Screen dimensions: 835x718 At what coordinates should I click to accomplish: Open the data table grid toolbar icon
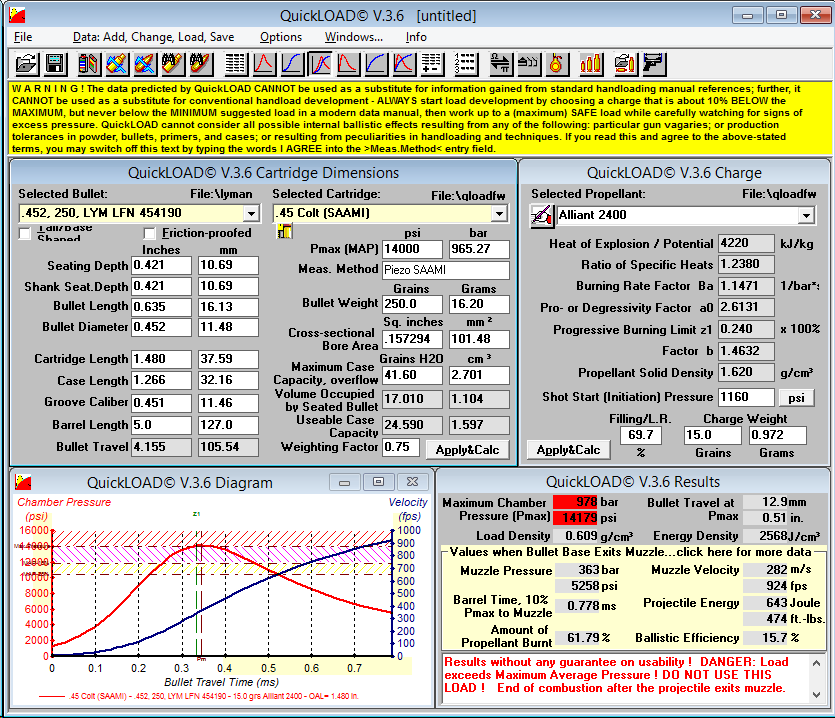tap(235, 64)
